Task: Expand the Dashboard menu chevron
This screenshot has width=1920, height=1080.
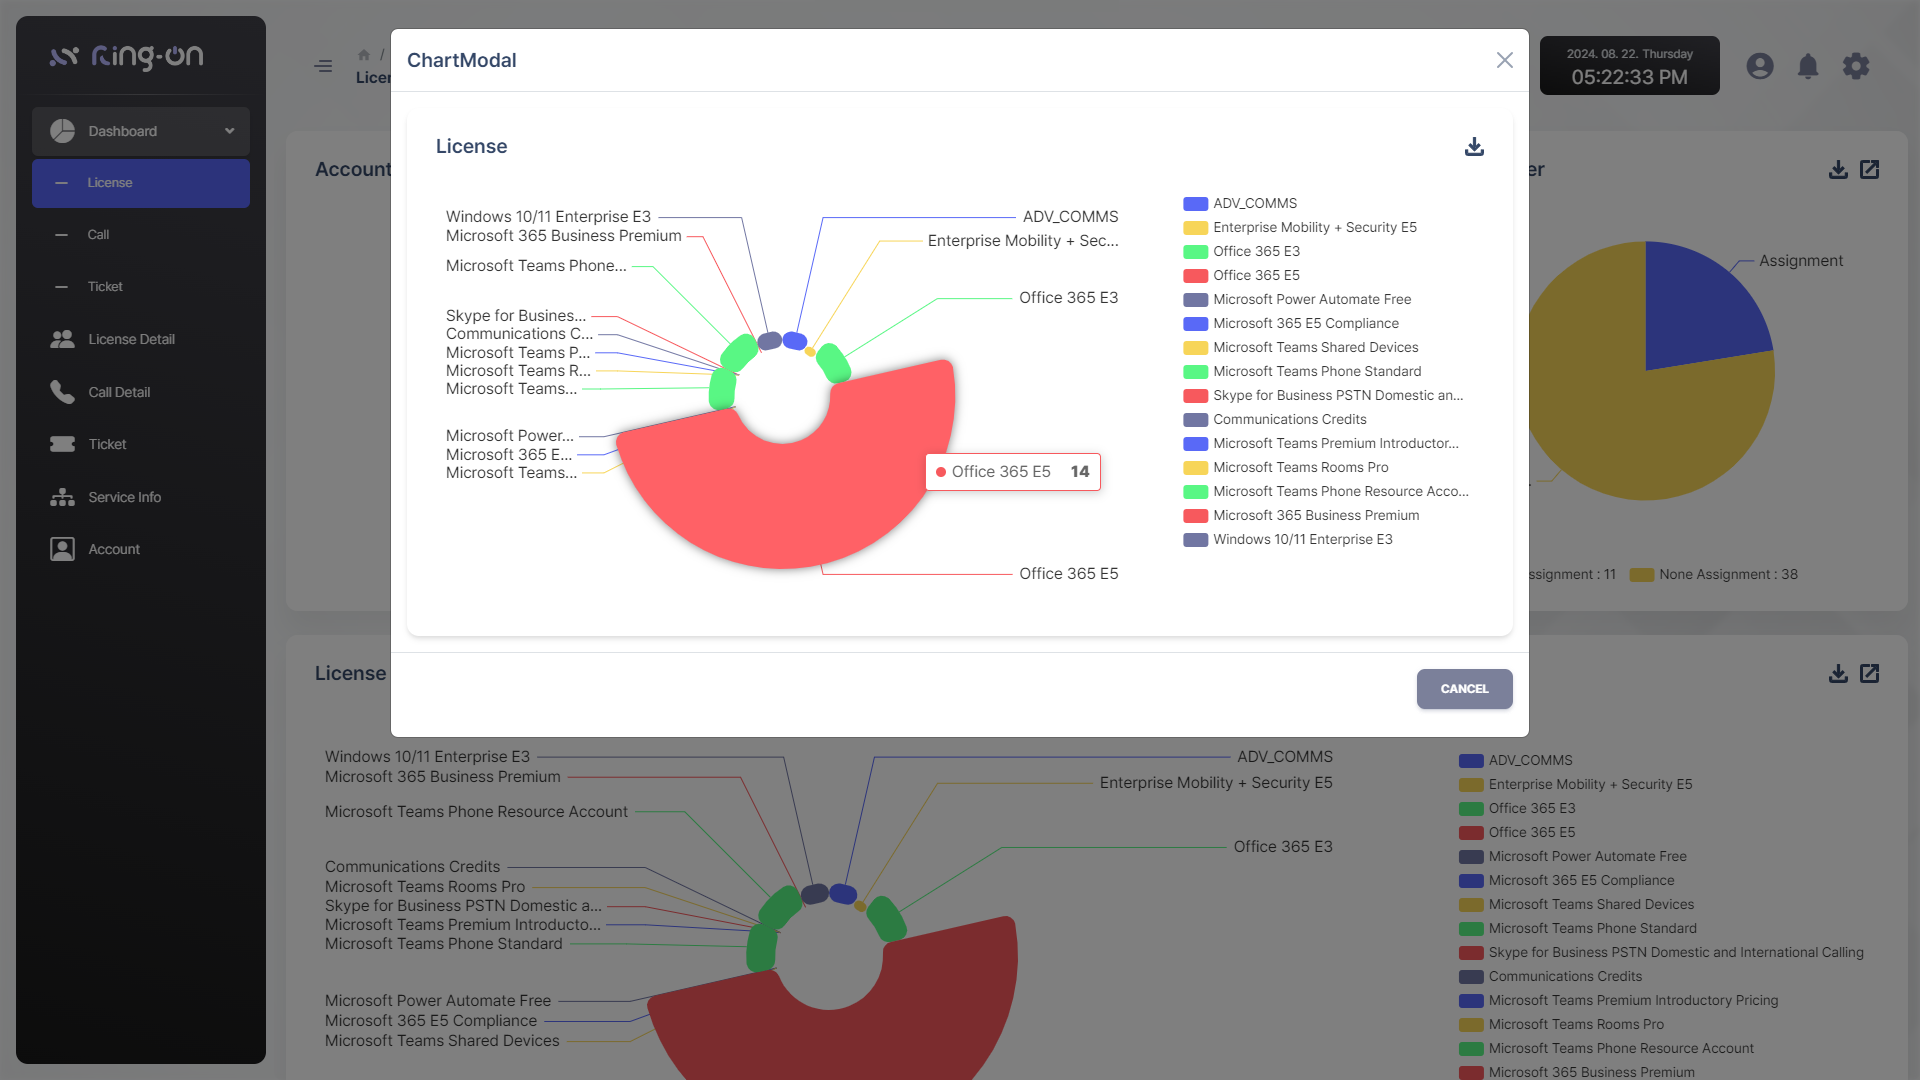Action: click(229, 131)
